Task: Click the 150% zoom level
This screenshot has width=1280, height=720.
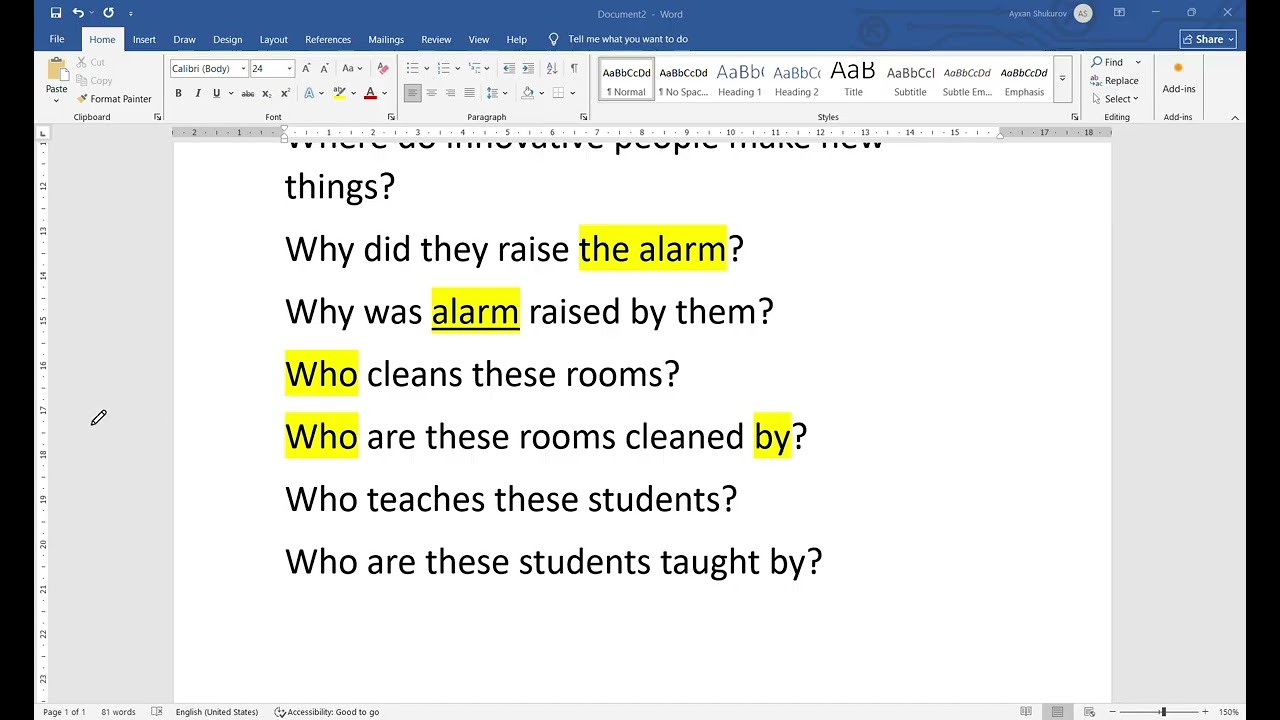Action: pos(1228,712)
